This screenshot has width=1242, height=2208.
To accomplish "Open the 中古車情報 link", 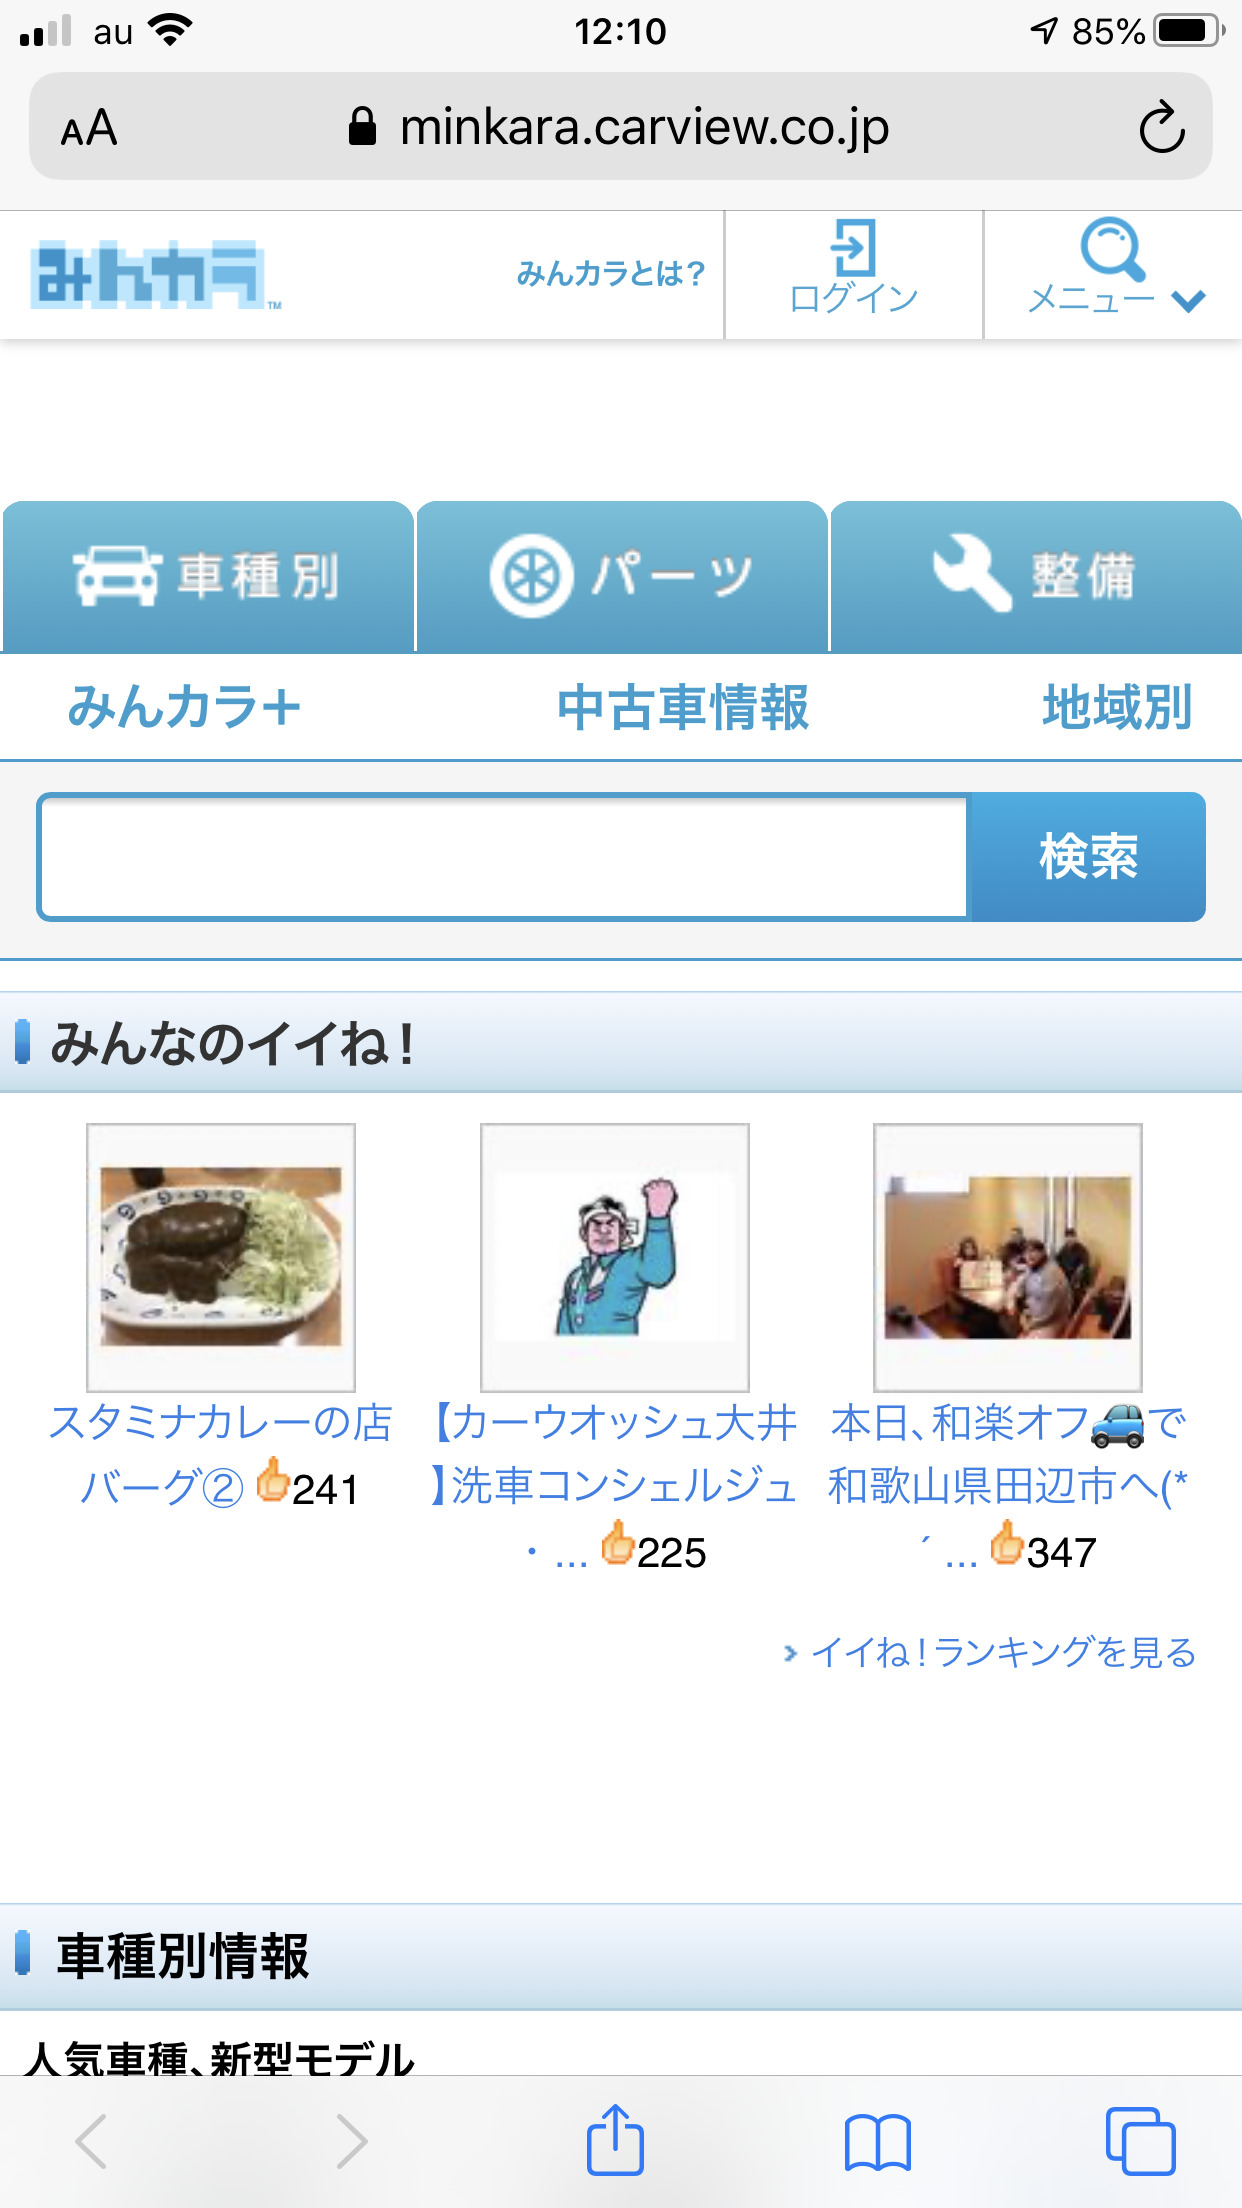I will point(683,707).
